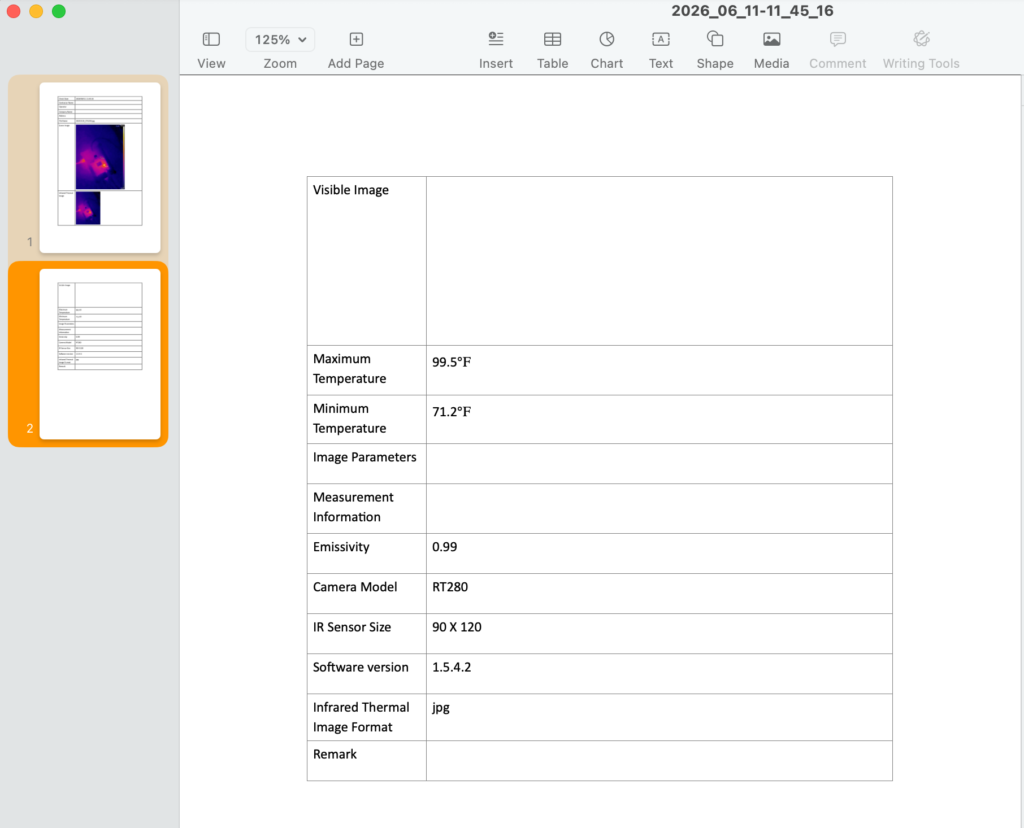The width and height of the screenshot is (1024, 828).
Task: Open Writing Tools
Action: (x=921, y=39)
